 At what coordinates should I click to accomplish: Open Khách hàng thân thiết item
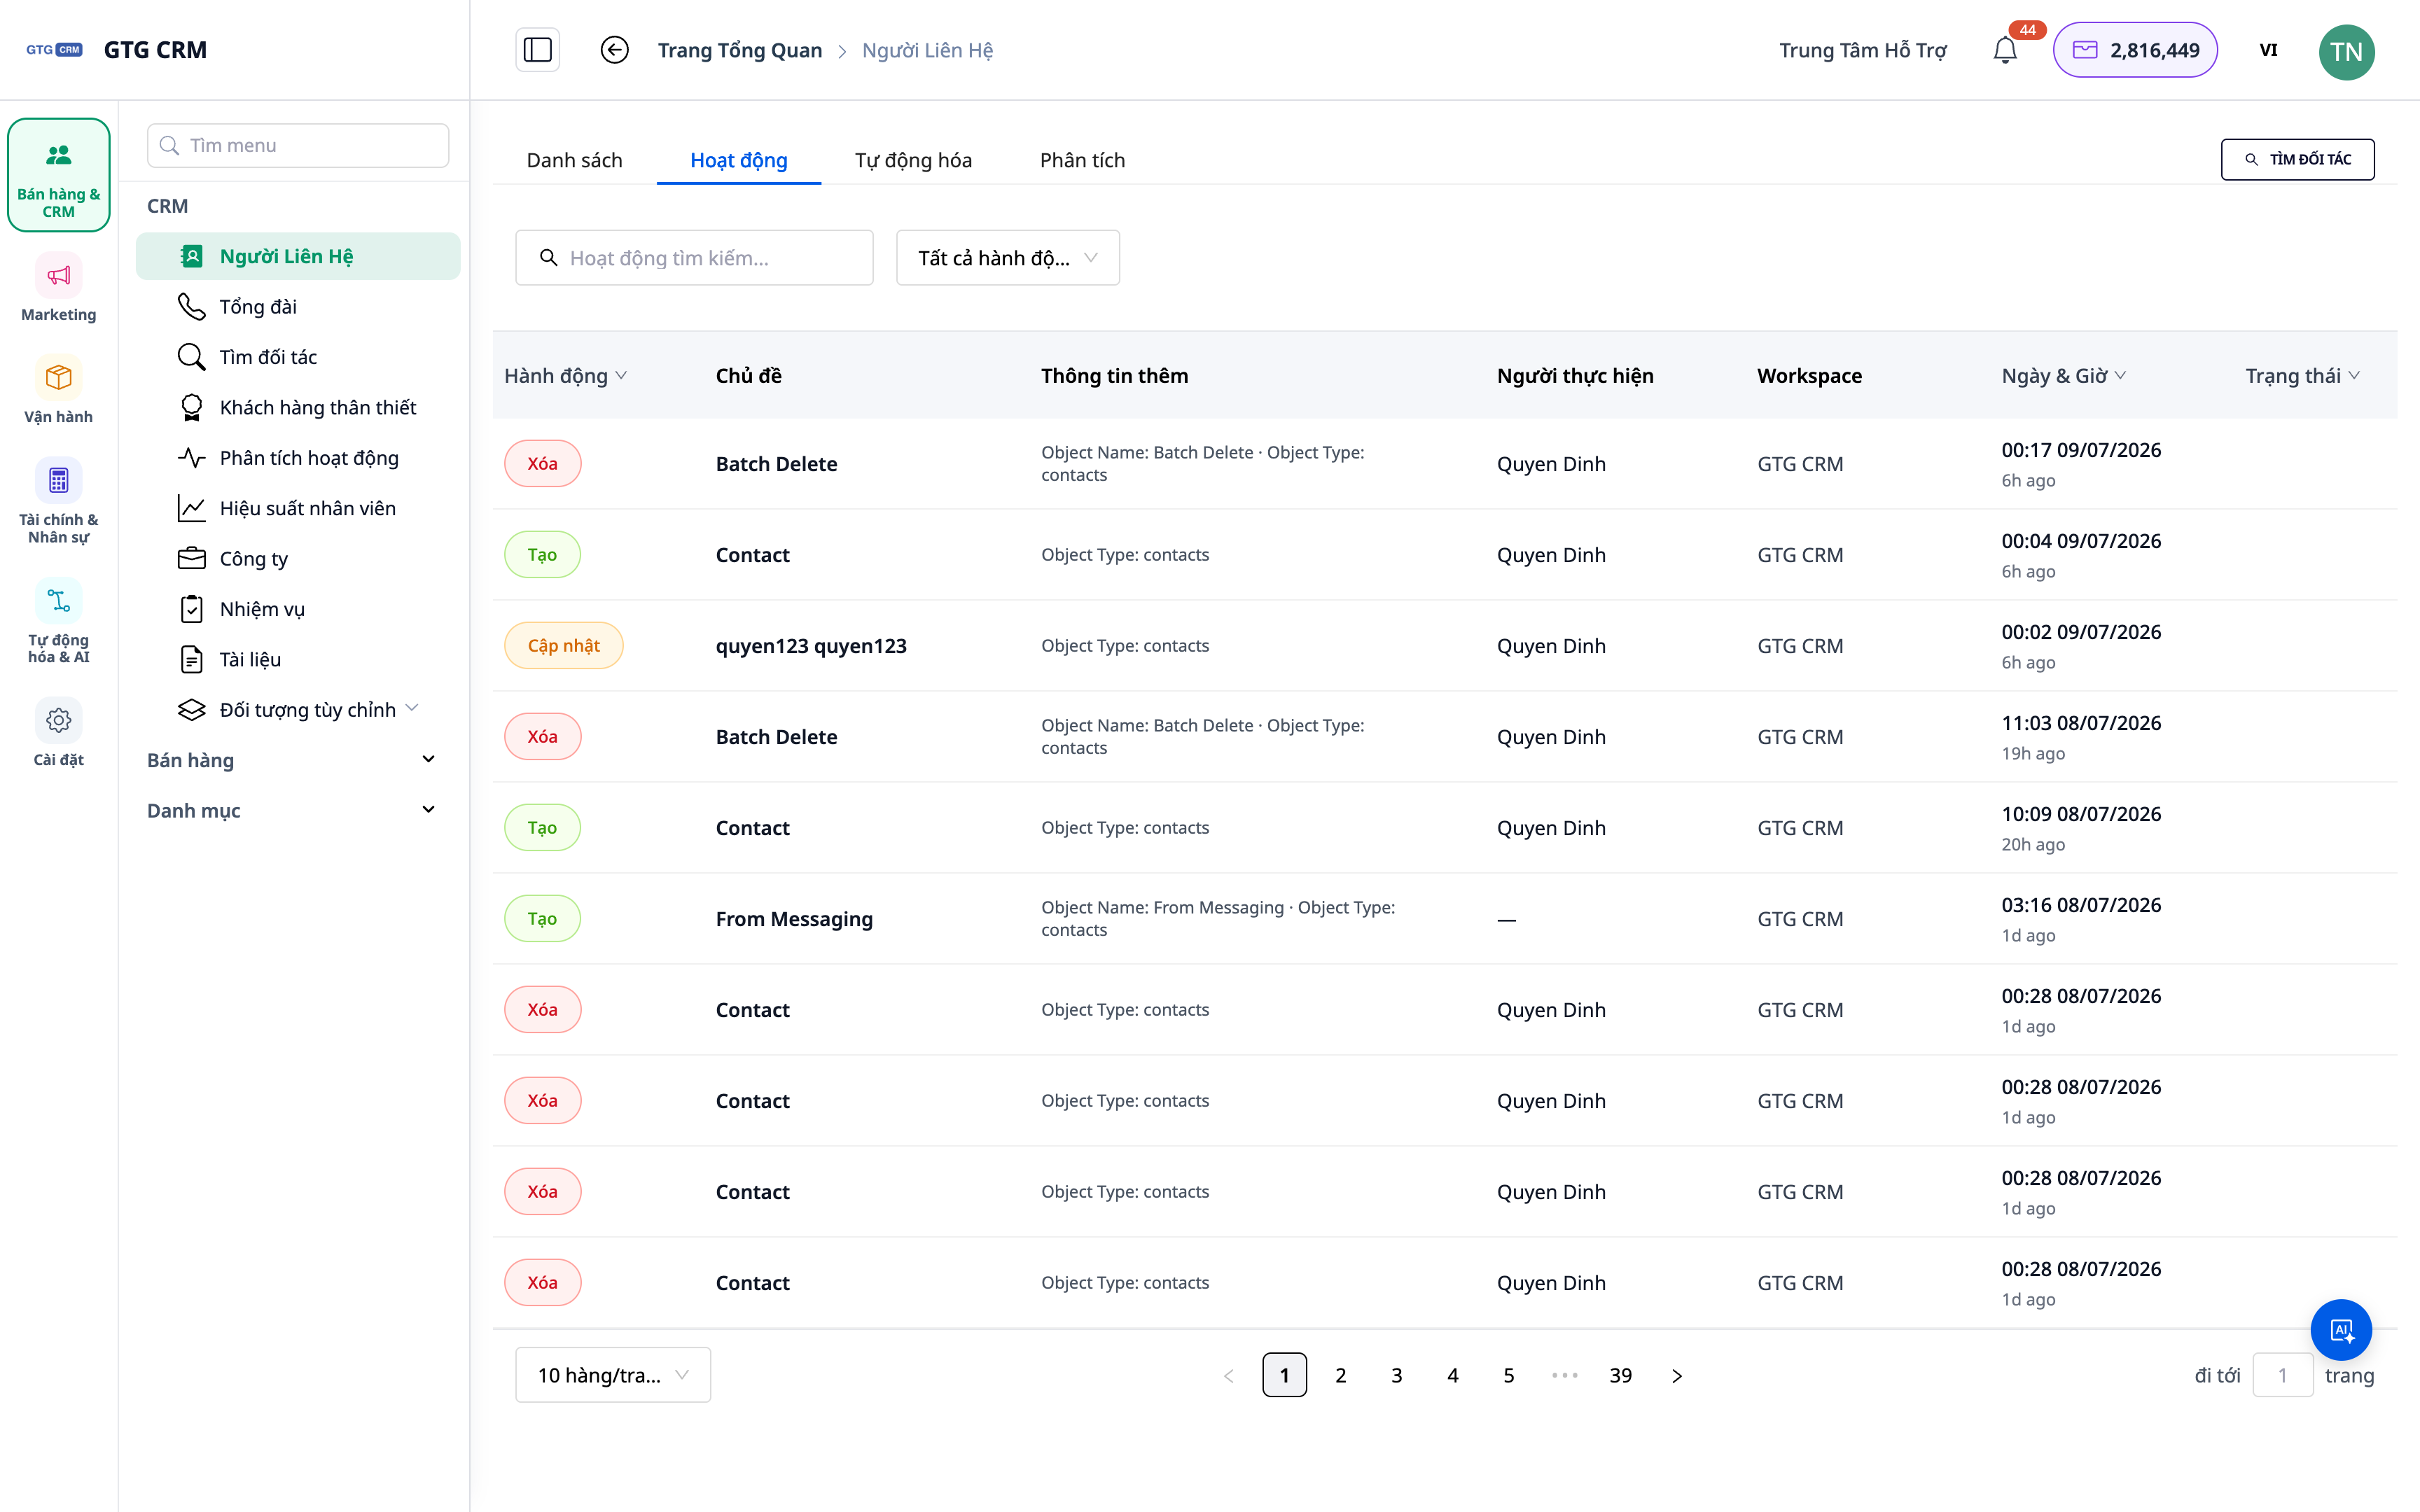[x=298, y=407]
